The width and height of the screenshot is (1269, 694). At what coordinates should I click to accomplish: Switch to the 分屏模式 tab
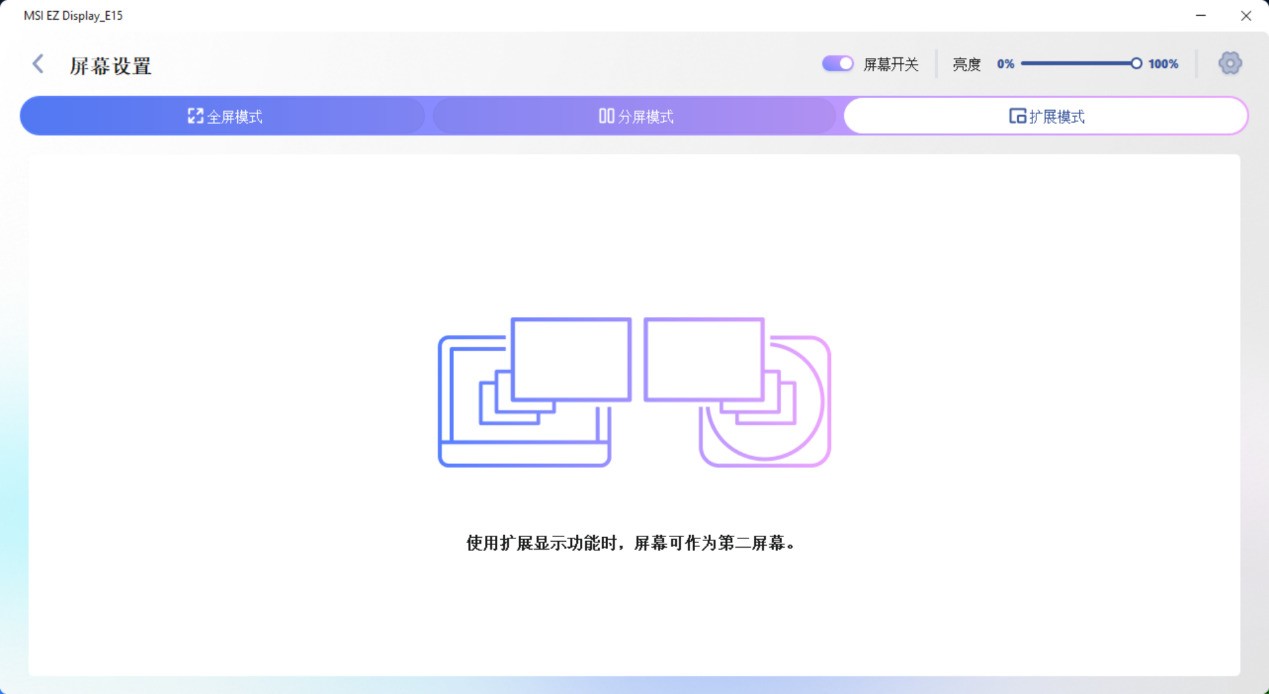coord(635,116)
